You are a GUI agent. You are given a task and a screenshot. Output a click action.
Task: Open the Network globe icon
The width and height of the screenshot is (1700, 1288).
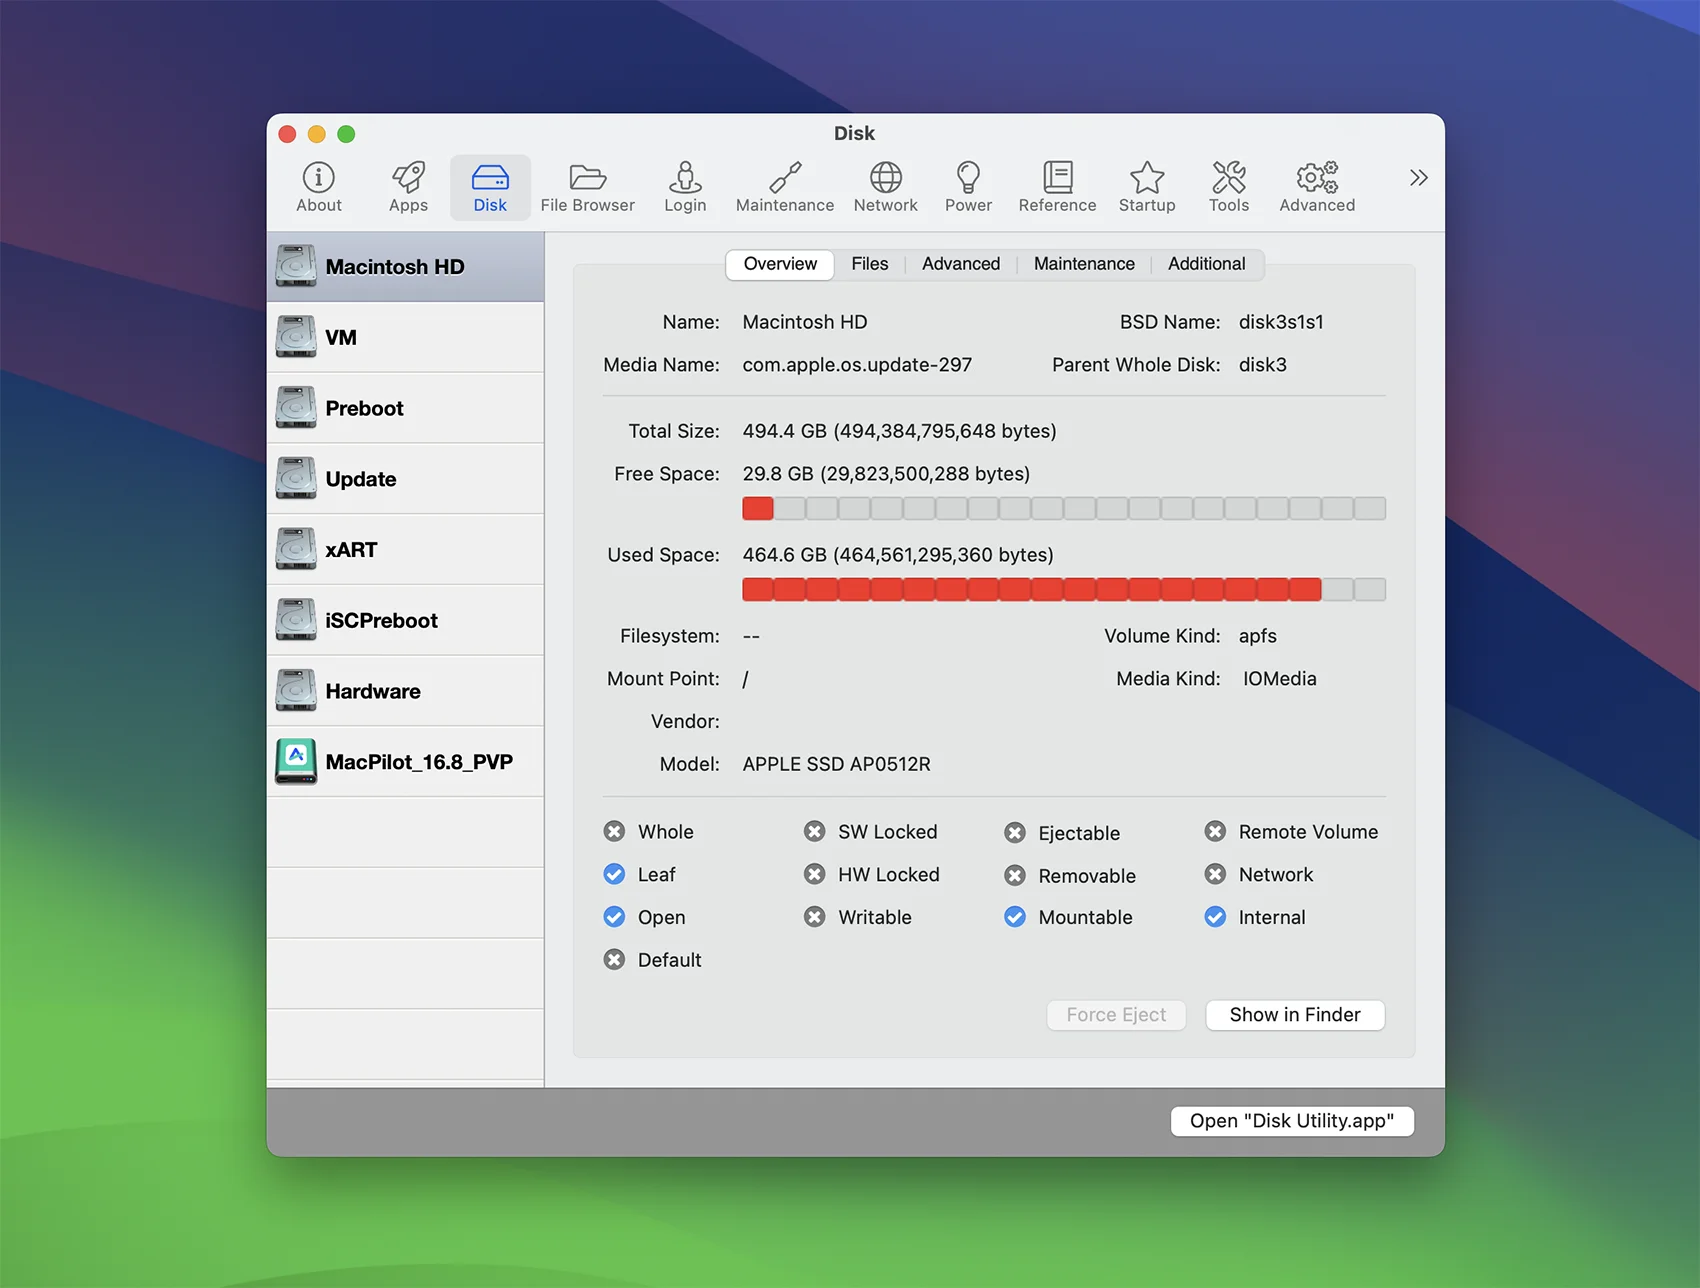(886, 187)
